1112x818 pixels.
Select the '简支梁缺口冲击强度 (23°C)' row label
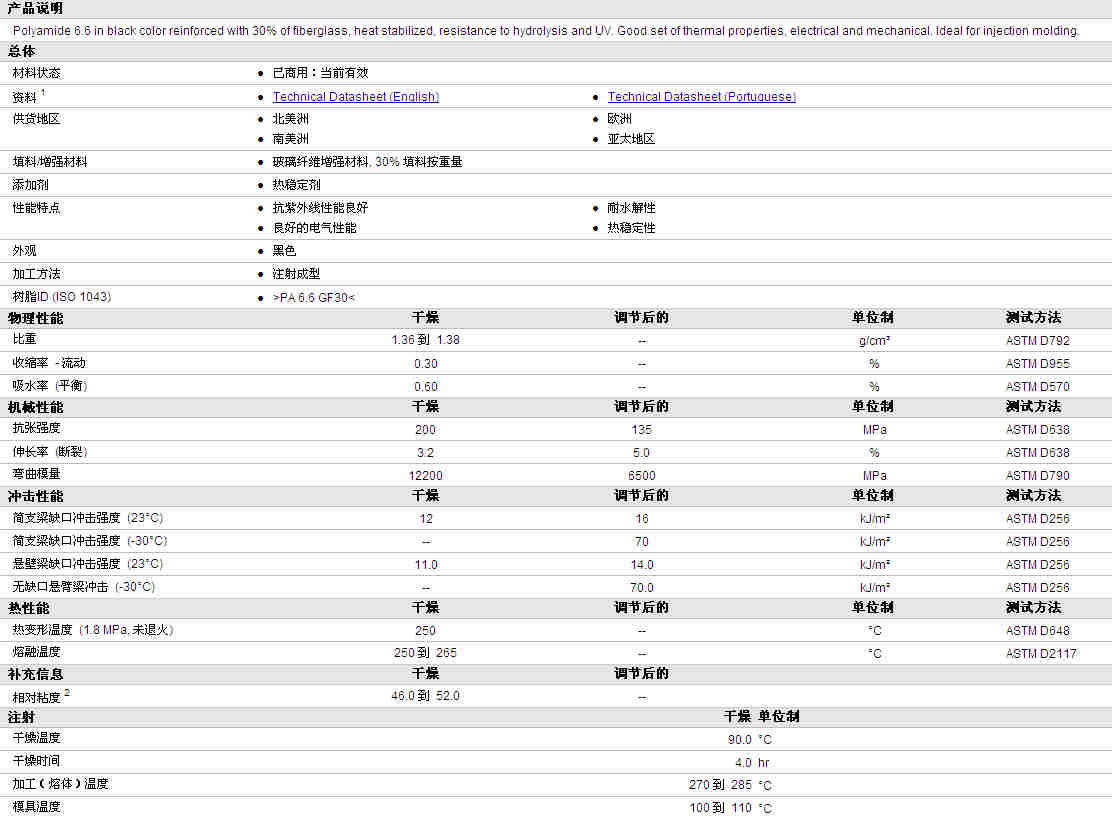point(88,517)
